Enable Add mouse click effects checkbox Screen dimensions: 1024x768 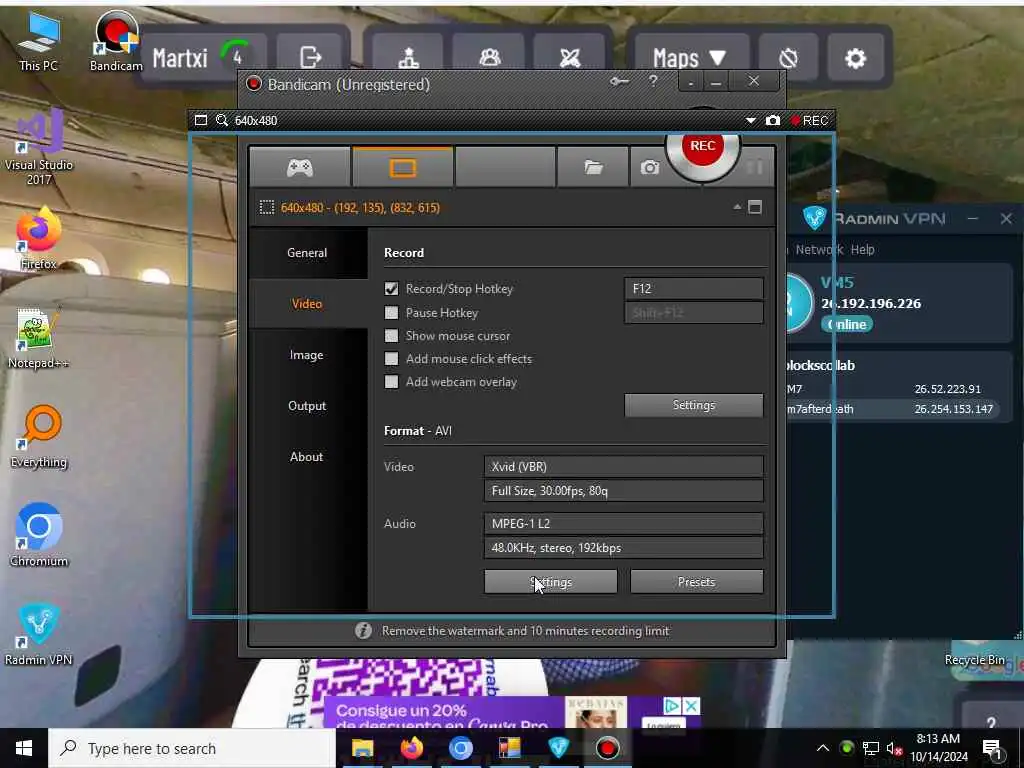pos(391,359)
